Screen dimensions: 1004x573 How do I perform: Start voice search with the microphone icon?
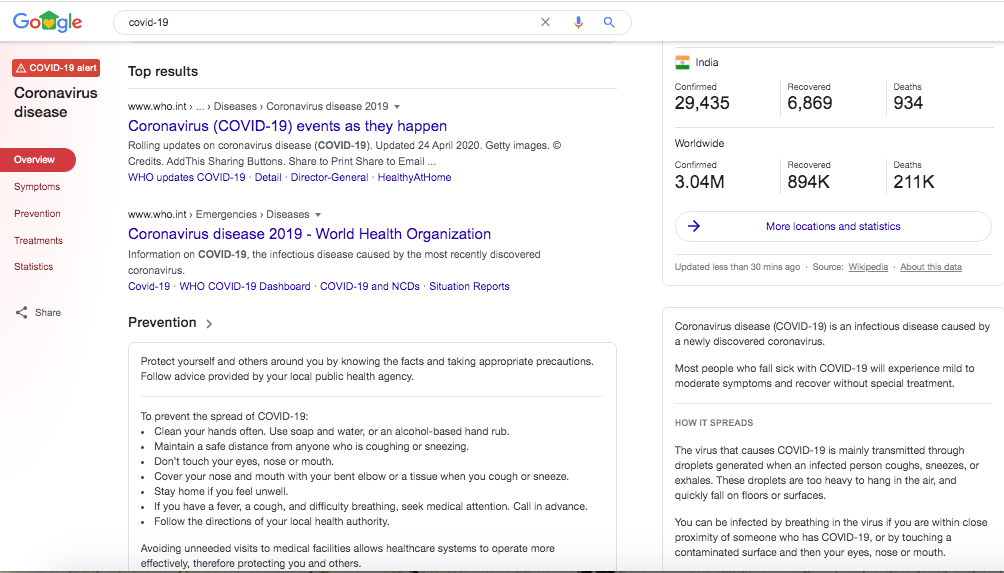tap(578, 22)
